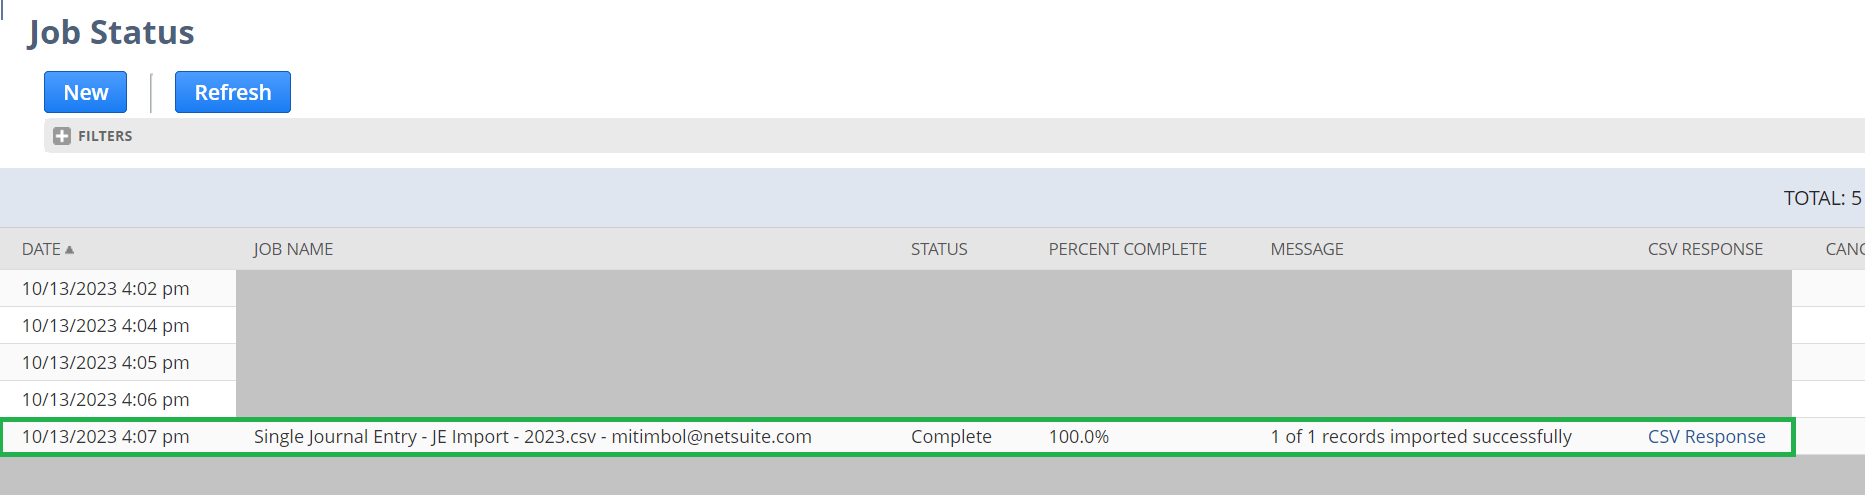Viewport: 1865px width, 495px height.
Task: Click the Single Journal Entry job name
Action: [x=532, y=437]
